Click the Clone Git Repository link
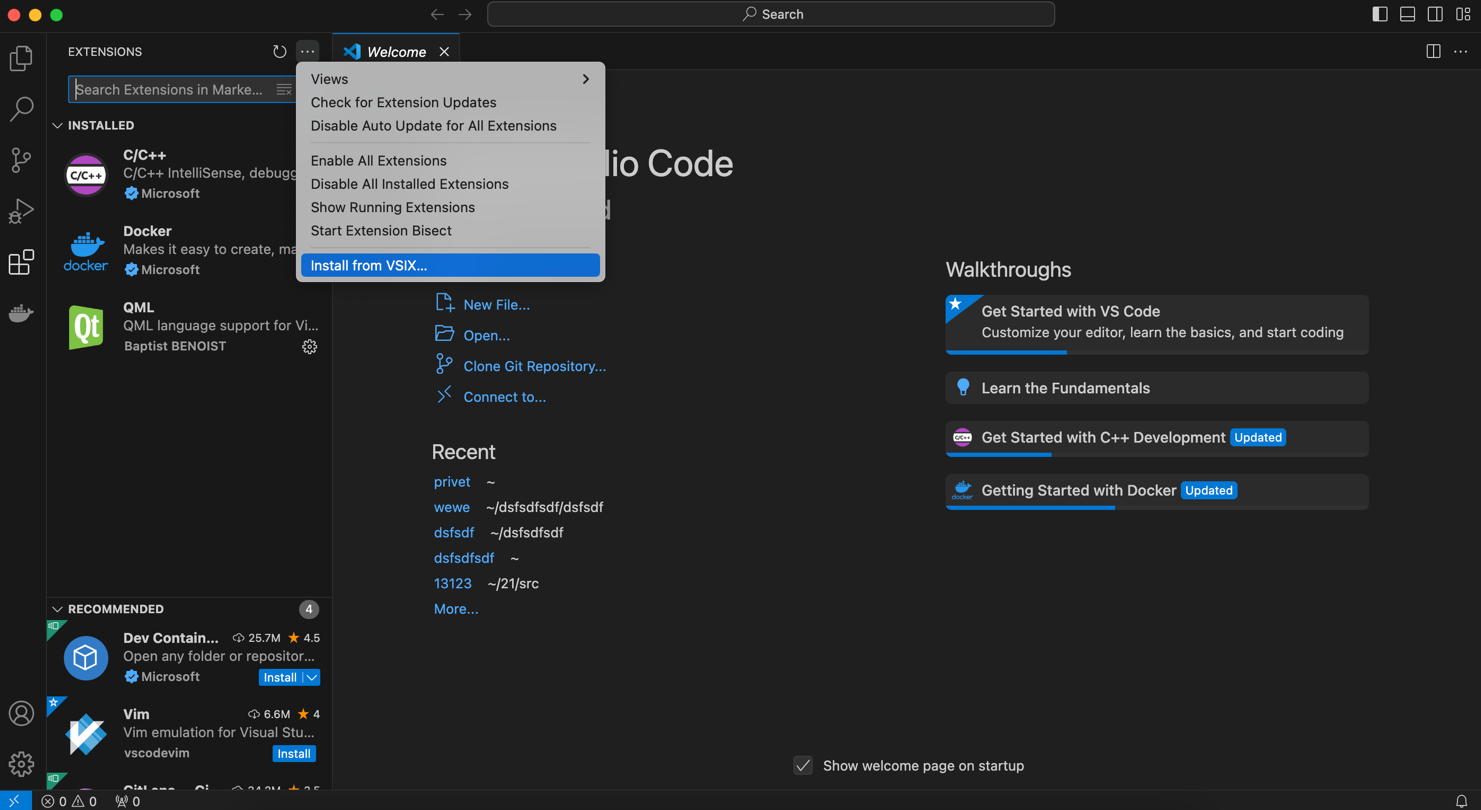Viewport: 1481px width, 810px height. (534, 366)
